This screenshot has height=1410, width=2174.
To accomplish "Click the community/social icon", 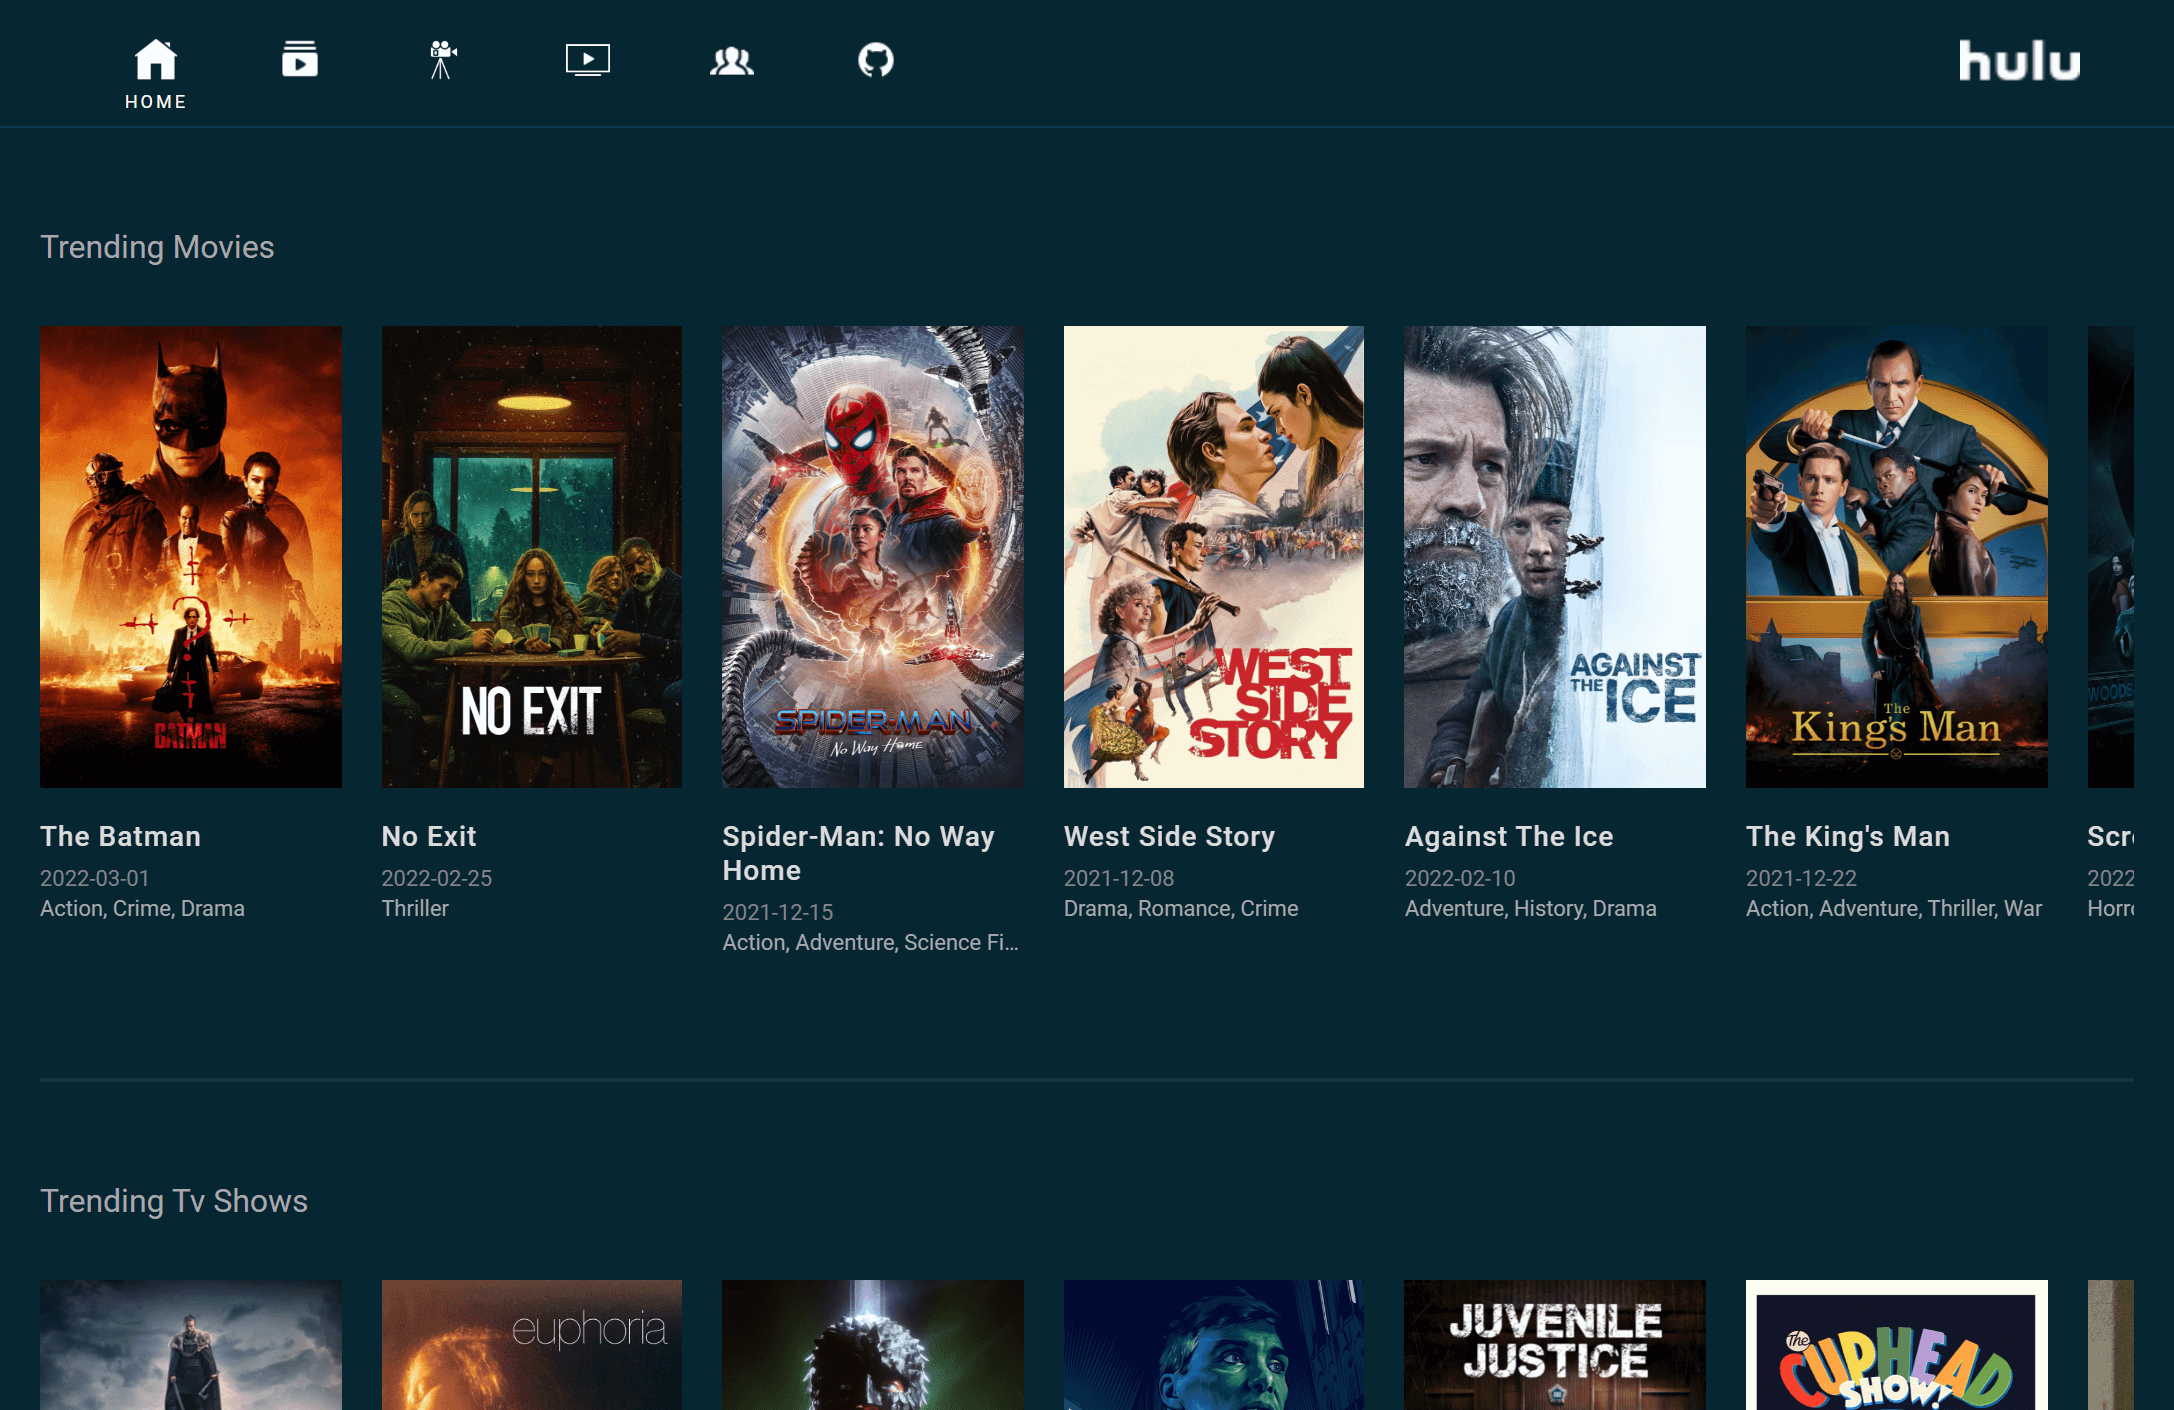I will tap(730, 59).
